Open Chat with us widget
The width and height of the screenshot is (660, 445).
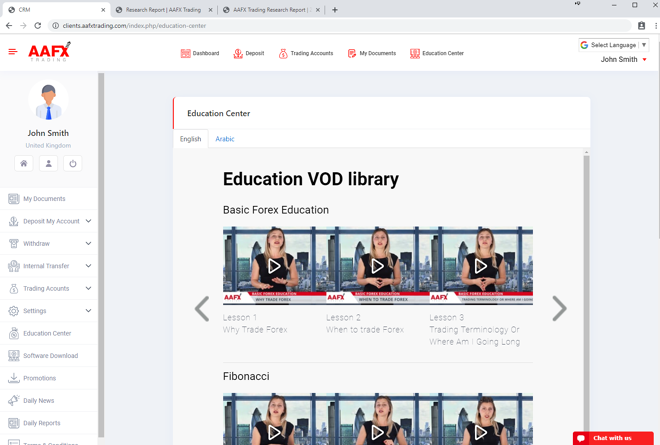click(613, 438)
